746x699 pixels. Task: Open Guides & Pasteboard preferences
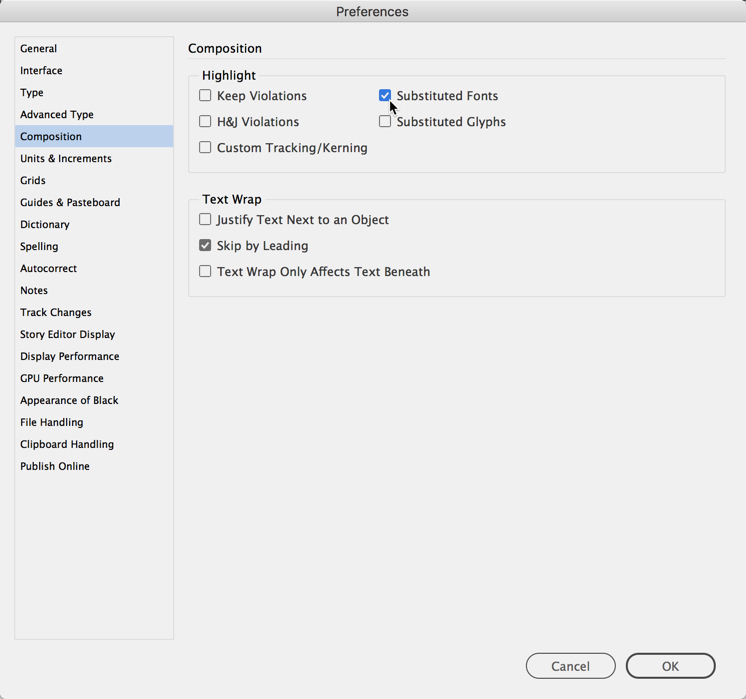(x=70, y=202)
